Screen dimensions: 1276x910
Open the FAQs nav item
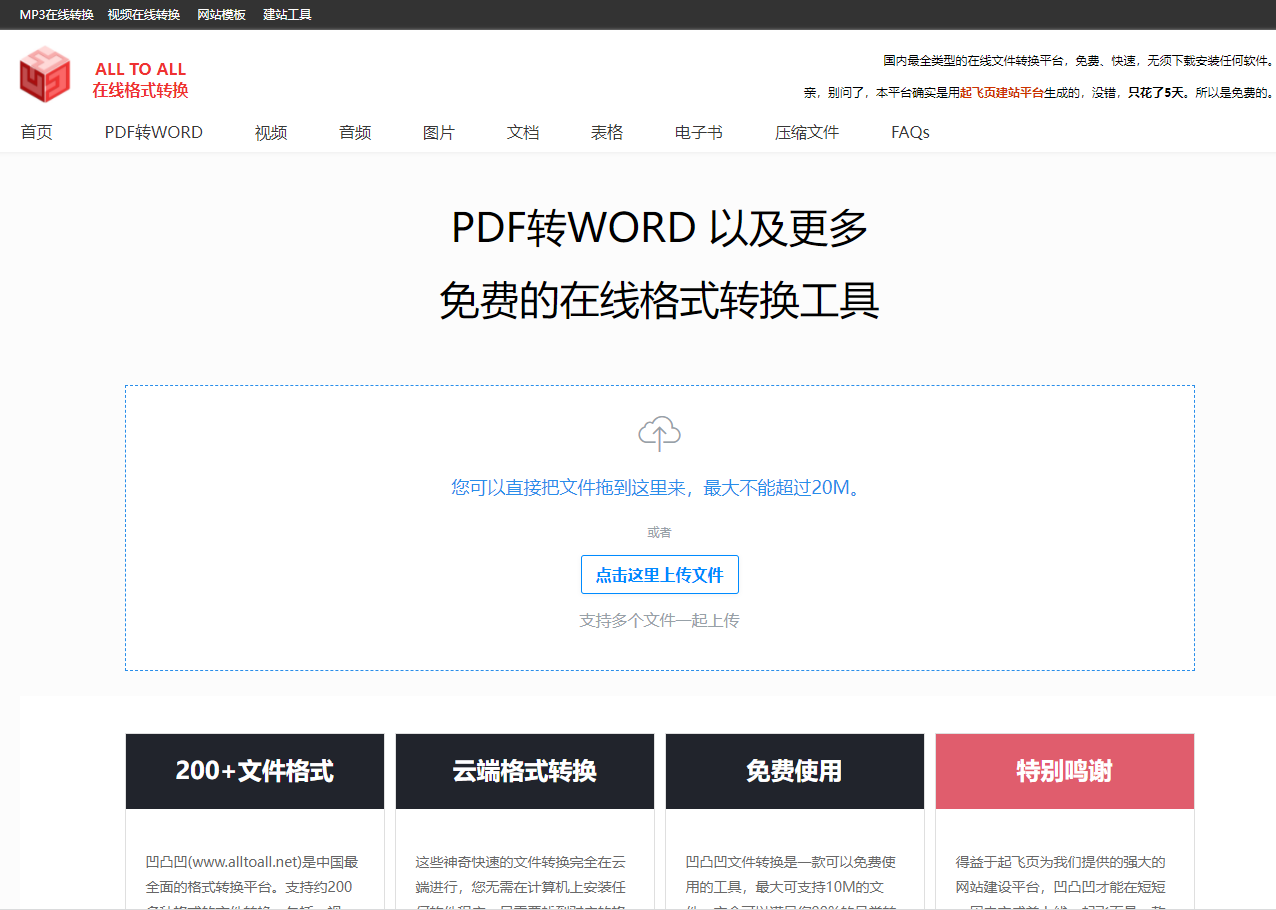tap(911, 132)
